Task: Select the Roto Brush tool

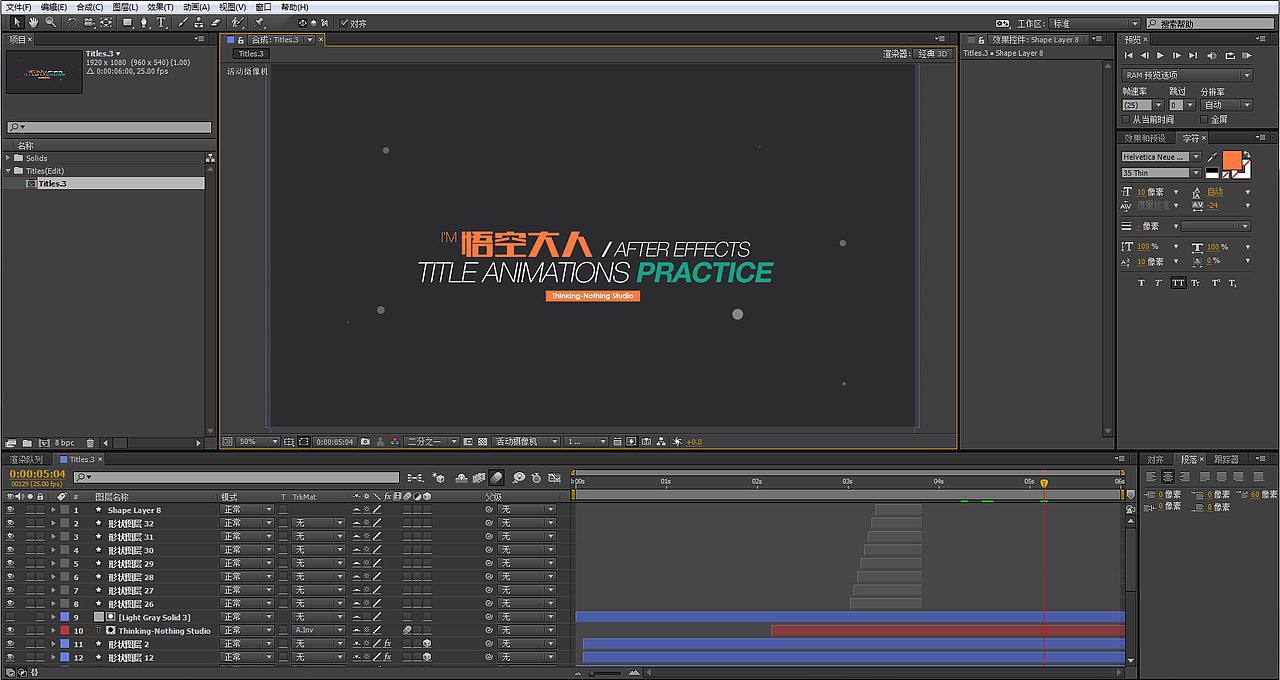Action: click(x=238, y=22)
